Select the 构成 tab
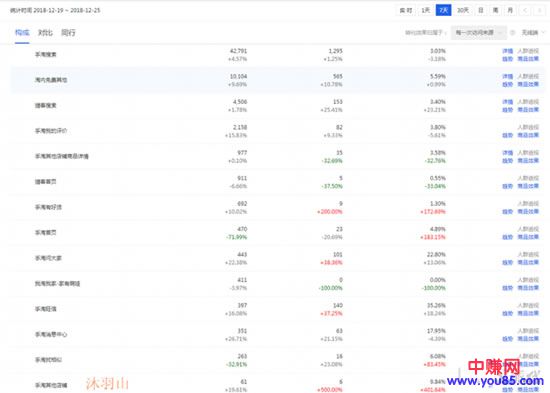 point(22,33)
